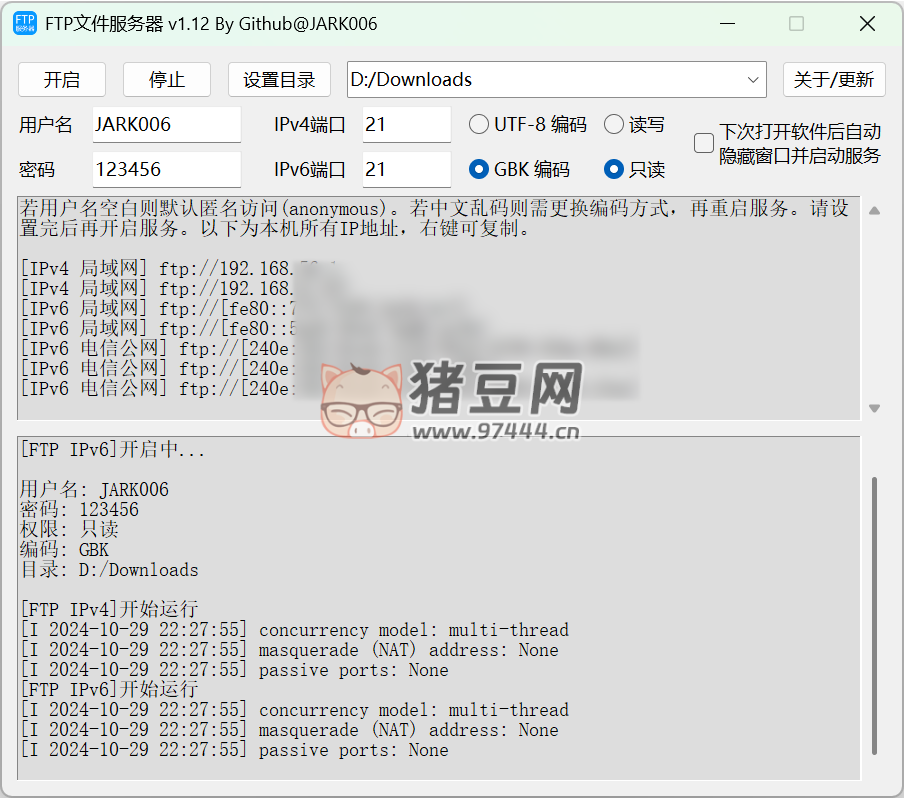
Task: Click the FTP app icon in title bar
Action: [25, 24]
